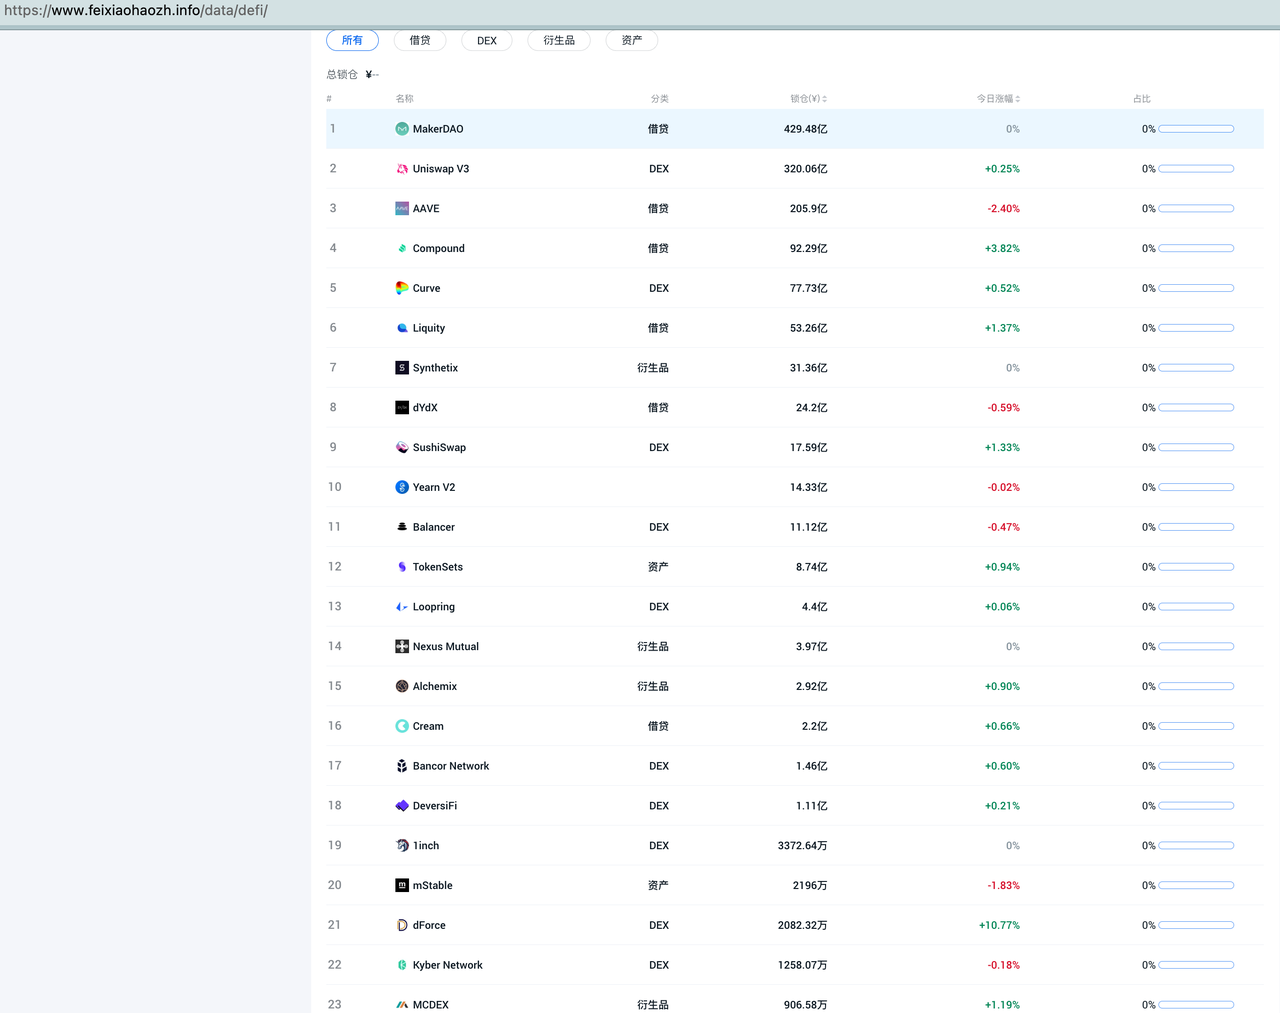Click the Loopring logo icon
This screenshot has width=1280, height=1013.
coord(402,607)
